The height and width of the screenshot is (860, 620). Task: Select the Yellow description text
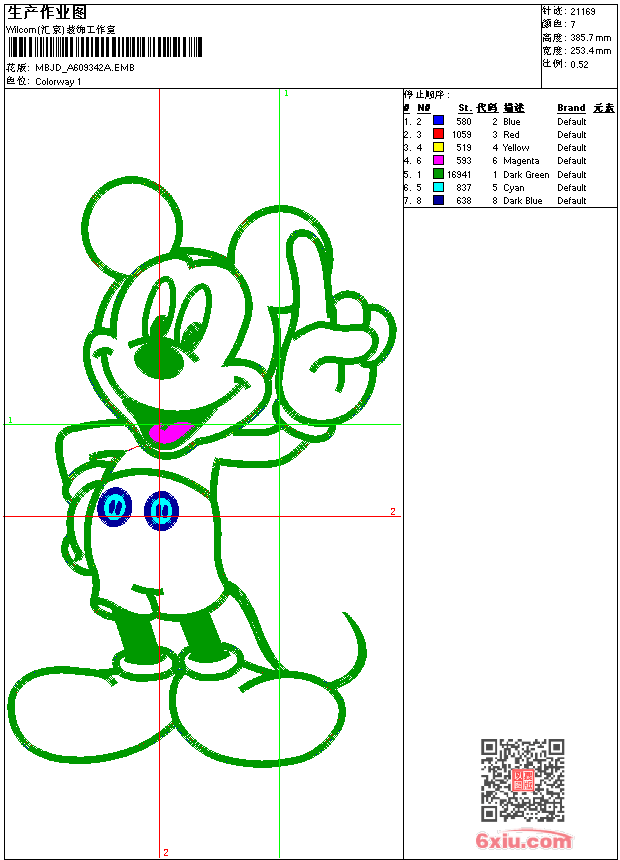516,148
